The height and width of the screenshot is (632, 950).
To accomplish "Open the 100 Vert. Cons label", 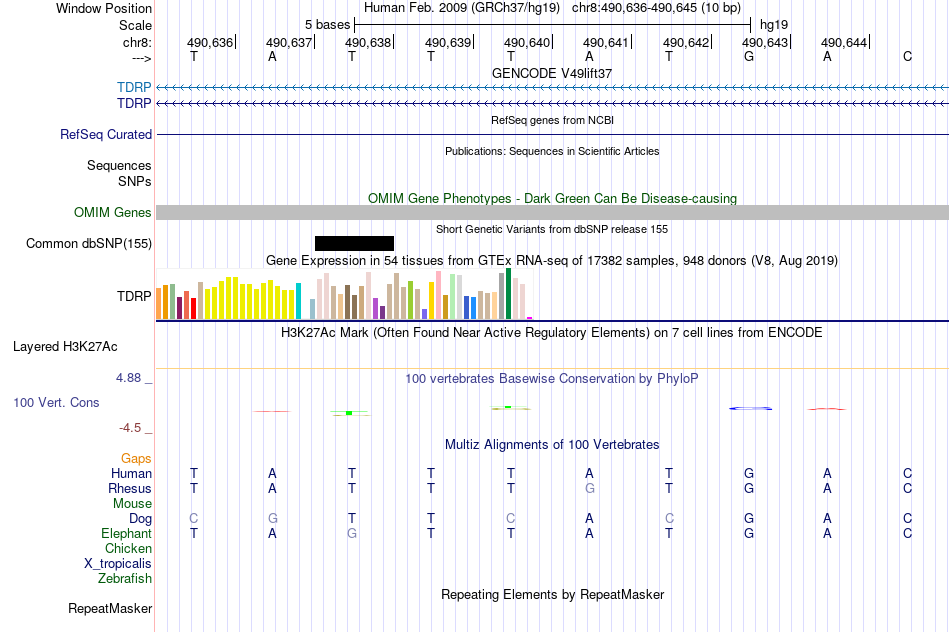I will (x=56, y=402).
